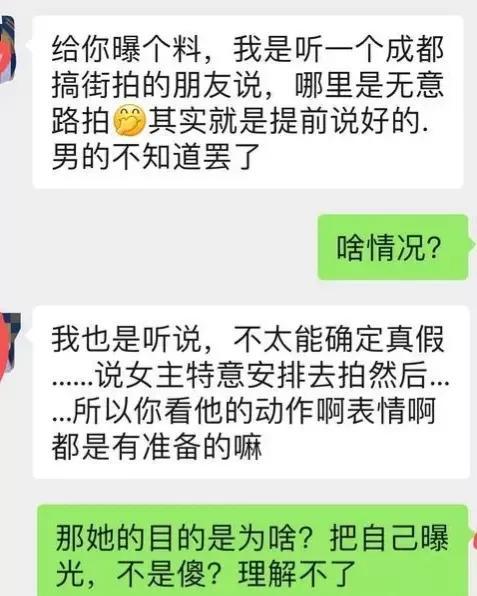Click the text 说女主特意安排去拍然后

260,375
